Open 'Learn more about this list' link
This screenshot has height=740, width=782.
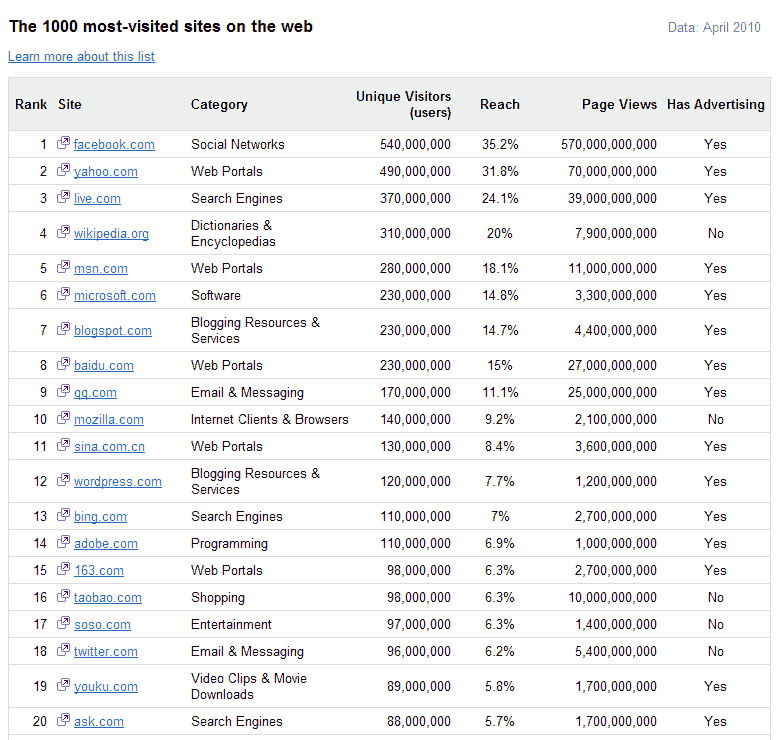[x=81, y=56]
